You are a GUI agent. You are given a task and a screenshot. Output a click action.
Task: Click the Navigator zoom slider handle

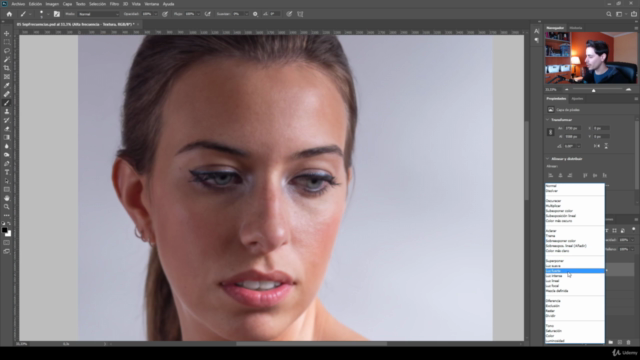593,90
